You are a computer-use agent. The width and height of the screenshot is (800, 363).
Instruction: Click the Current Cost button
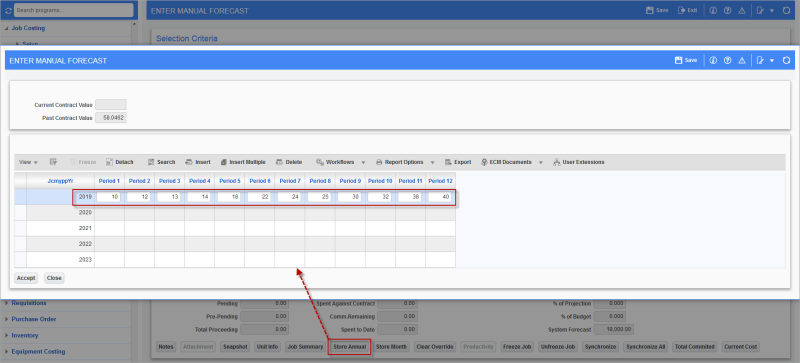(x=741, y=347)
